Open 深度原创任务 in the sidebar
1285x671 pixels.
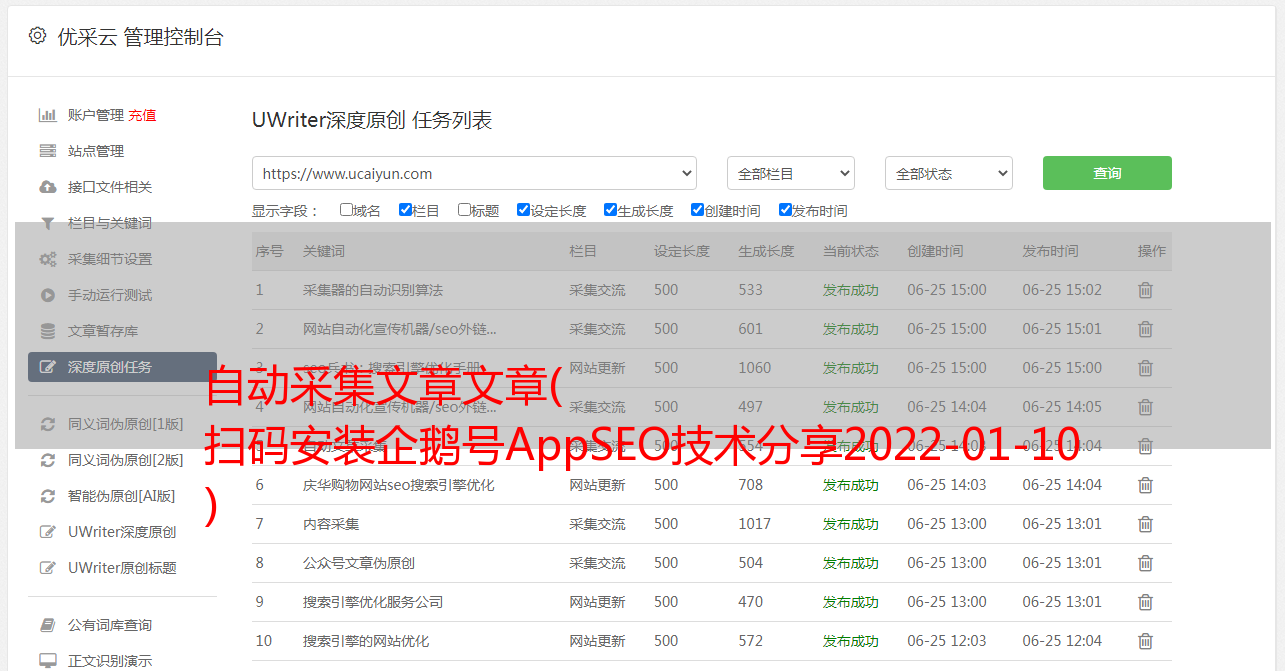tap(110, 367)
